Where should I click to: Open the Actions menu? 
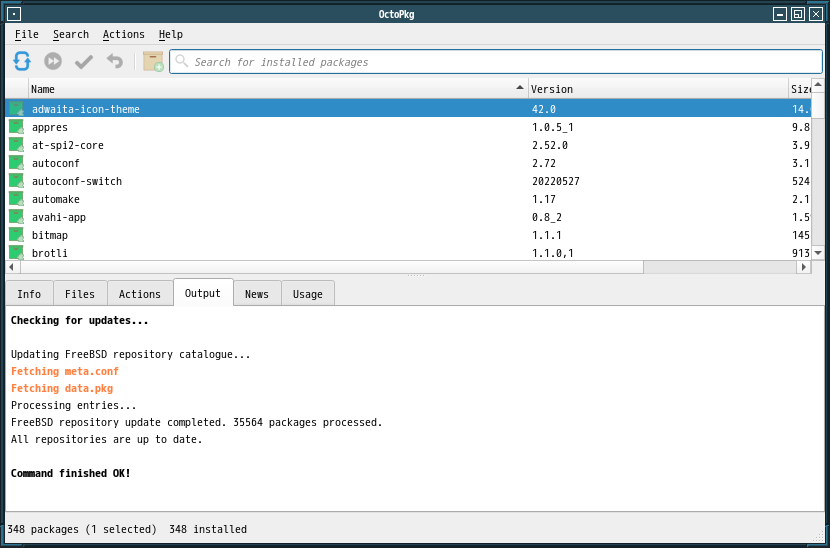pos(123,34)
